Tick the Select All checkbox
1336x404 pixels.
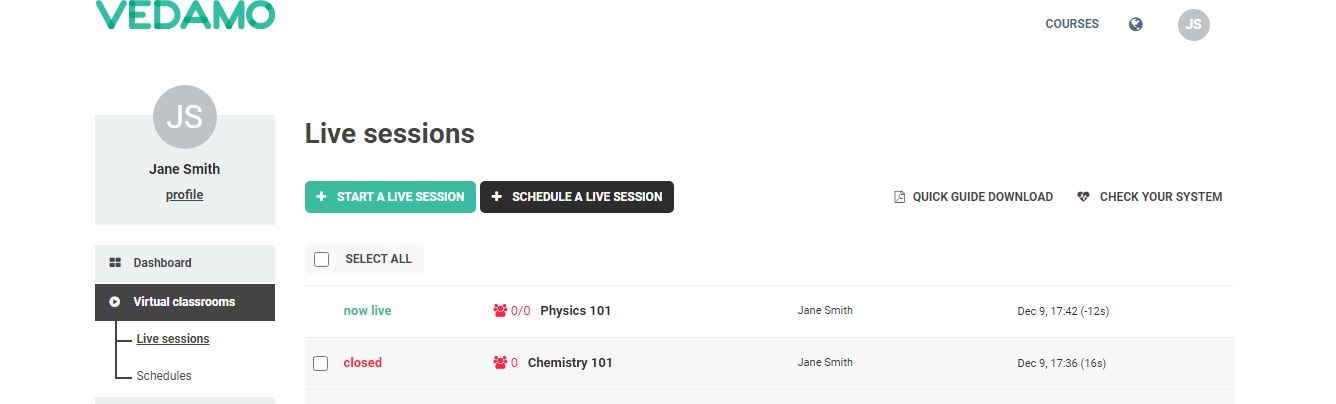[321, 259]
